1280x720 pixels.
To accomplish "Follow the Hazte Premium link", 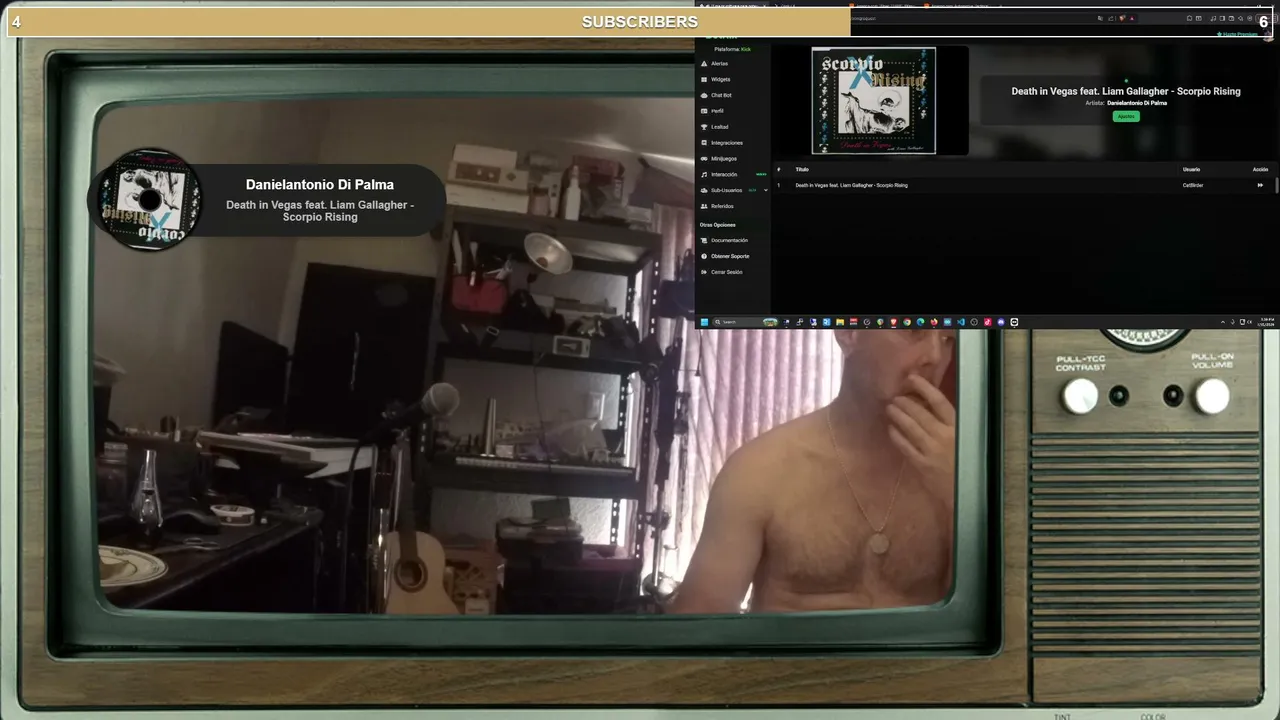I will click(x=1237, y=34).
